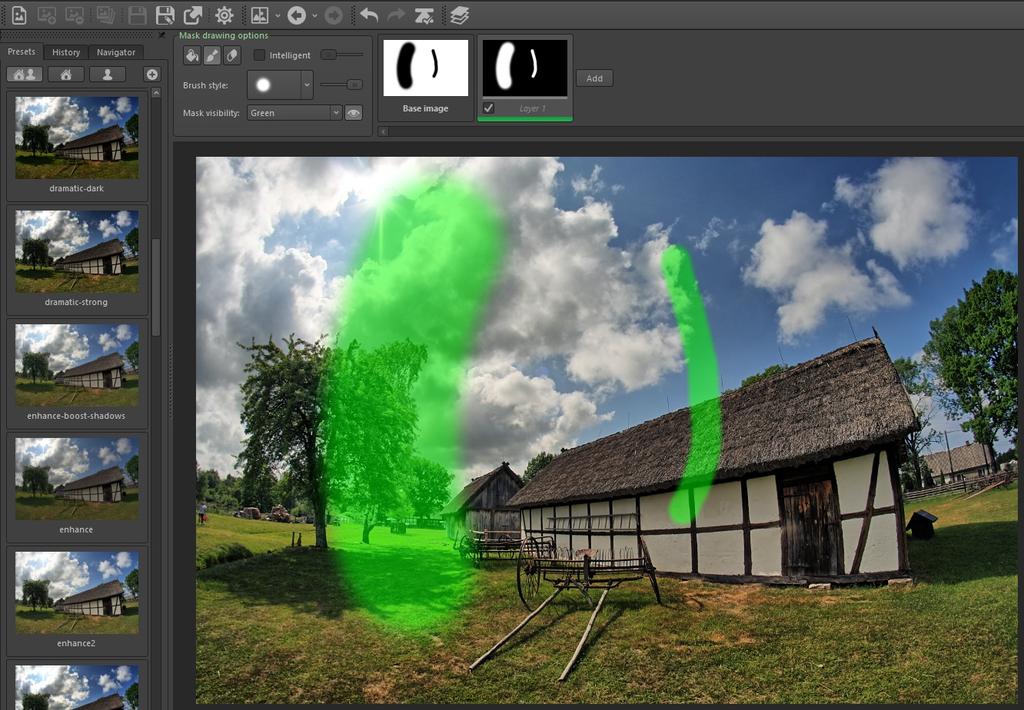Select the paint bucket fill mask tool
Viewport: 1024px width, 710px height.
[192, 56]
